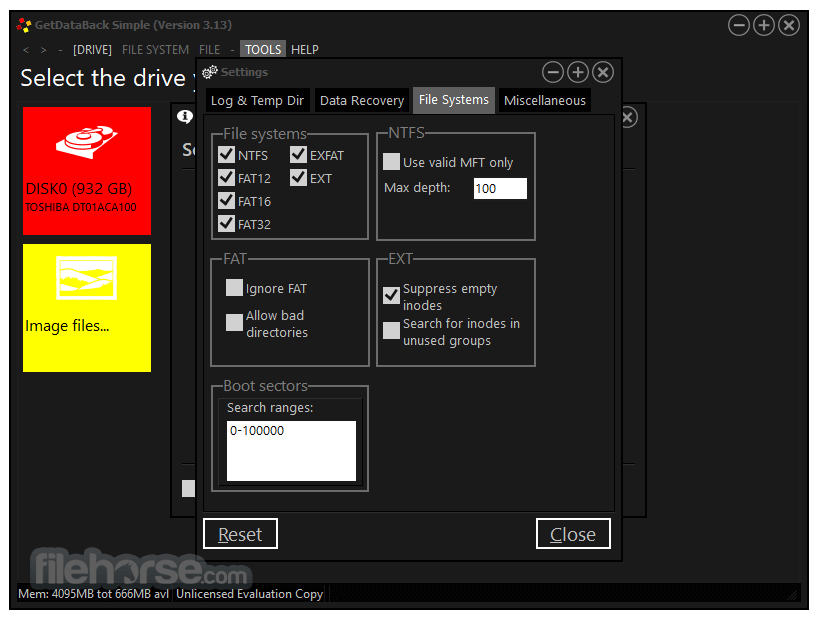
Task: Maximize the Settings dialog
Action: [x=578, y=72]
